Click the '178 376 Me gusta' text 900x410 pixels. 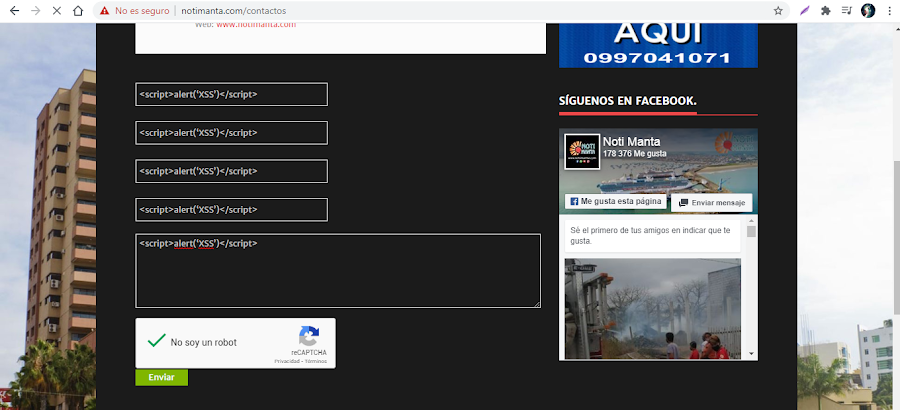pyautogui.click(x=634, y=153)
